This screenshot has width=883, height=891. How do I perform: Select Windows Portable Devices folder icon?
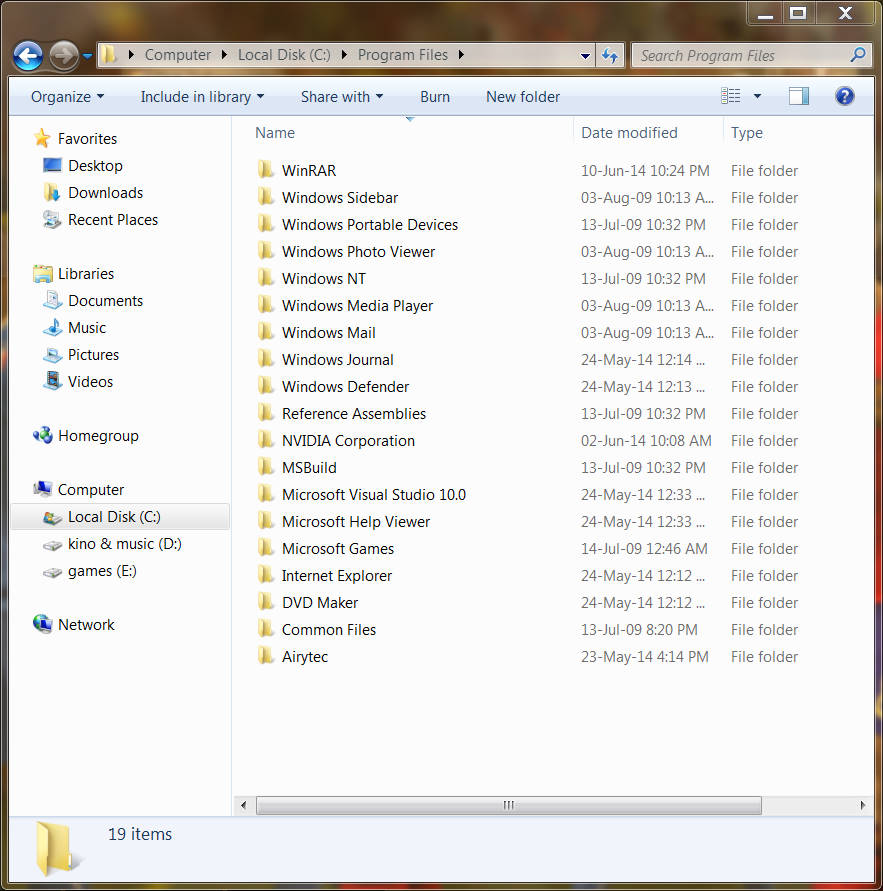[x=265, y=224]
